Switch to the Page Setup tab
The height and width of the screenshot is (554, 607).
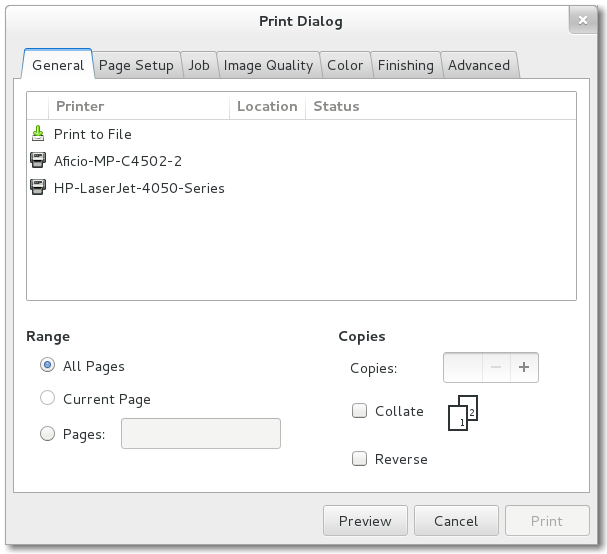(x=136, y=65)
